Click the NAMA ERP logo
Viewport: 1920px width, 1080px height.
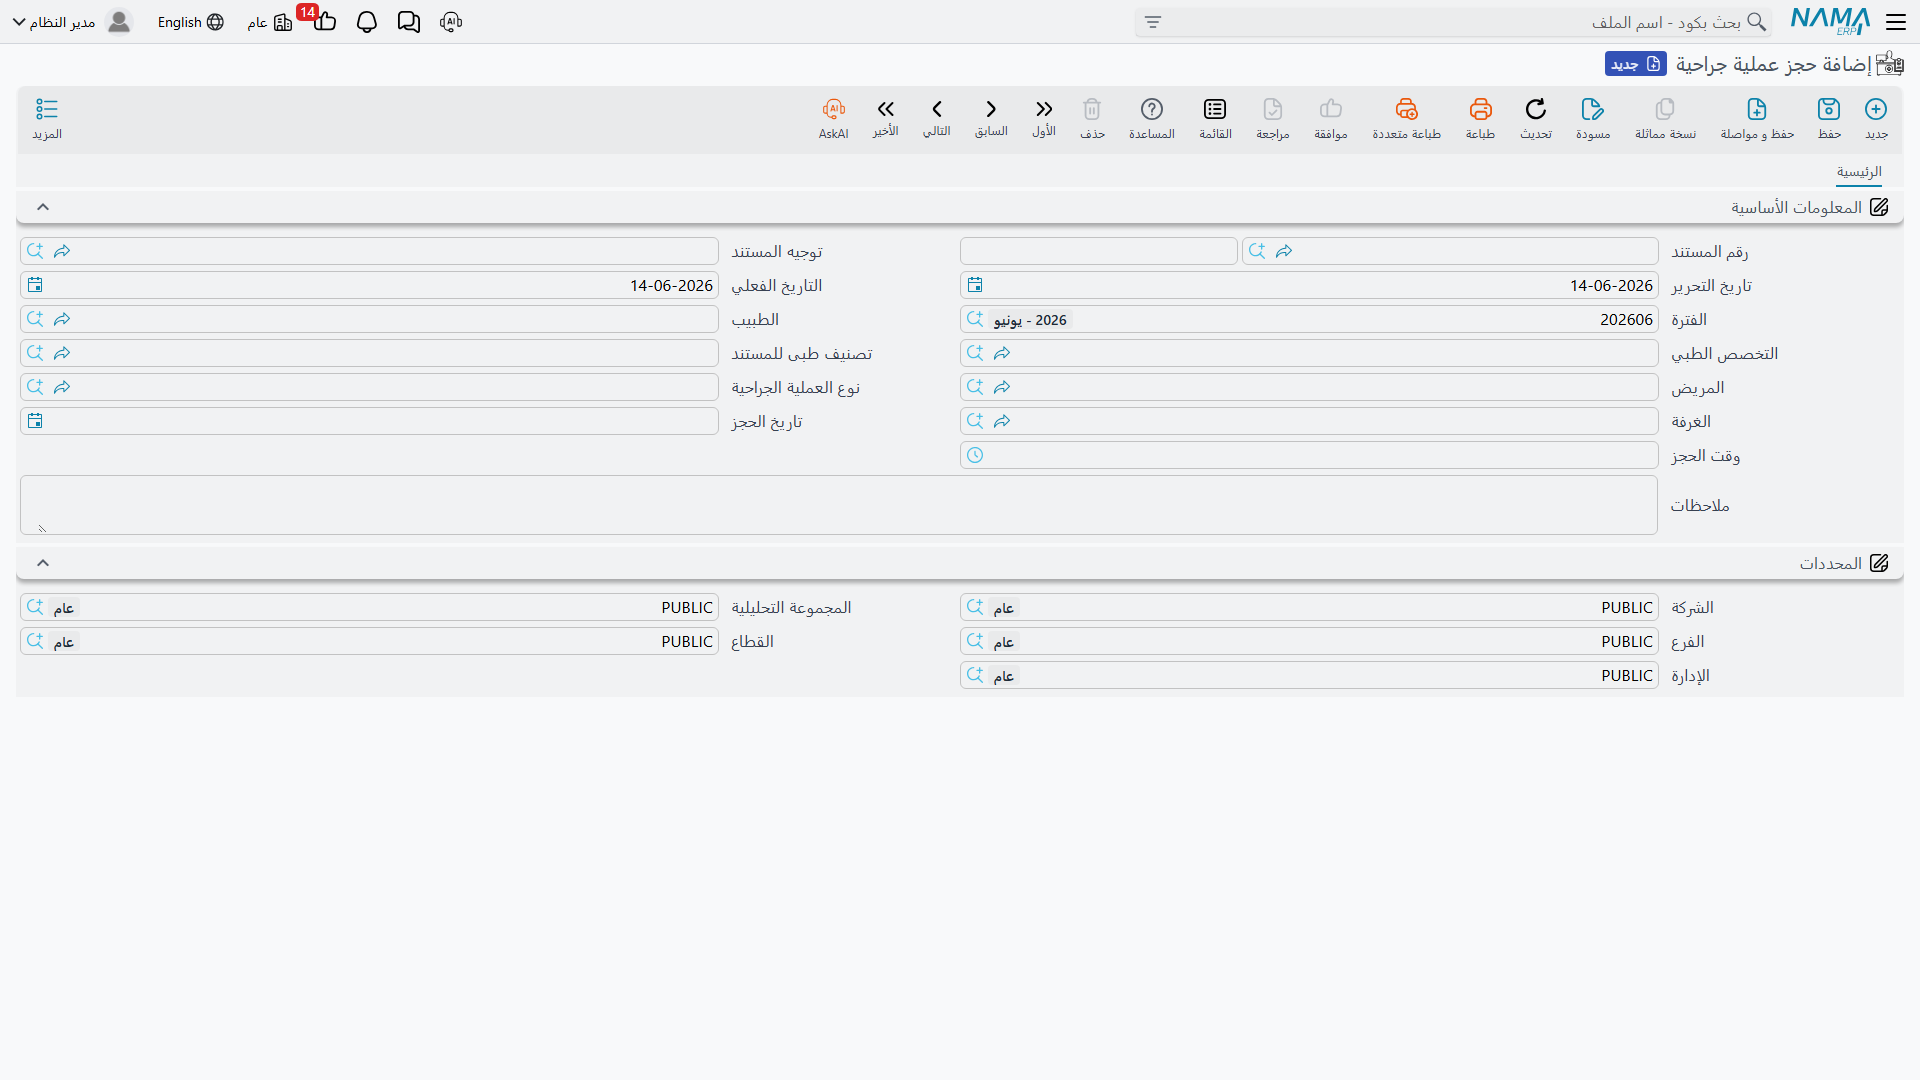(x=1830, y=22)
